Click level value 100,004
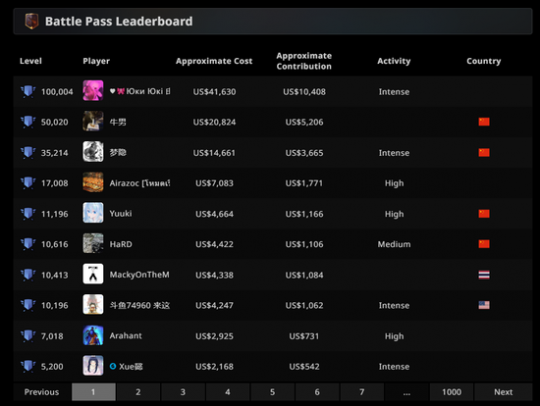Viewport: 540px width, 406px height. click(x=57, y=92)
